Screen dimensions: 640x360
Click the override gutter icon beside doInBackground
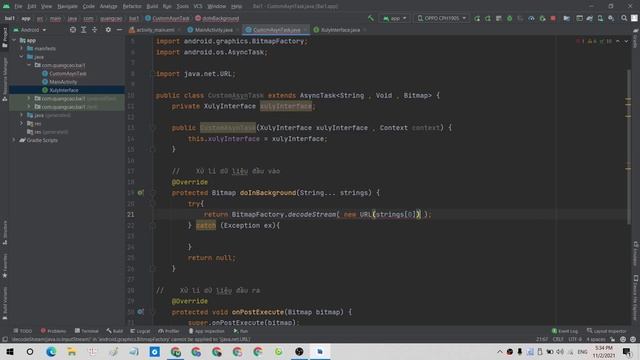coord(140,193)
